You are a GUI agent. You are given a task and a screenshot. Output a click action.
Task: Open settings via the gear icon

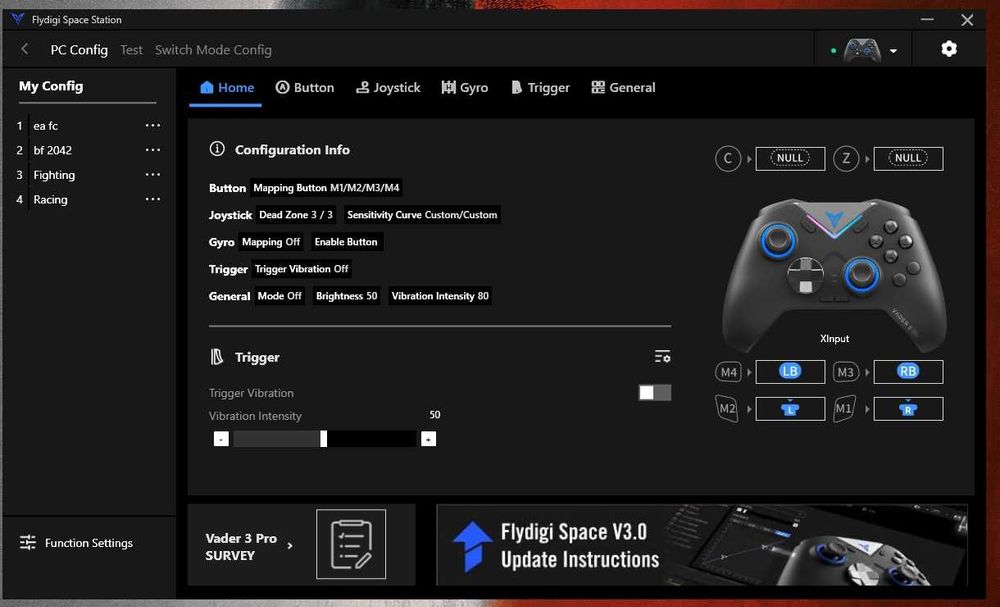click(x=949, y=49)
